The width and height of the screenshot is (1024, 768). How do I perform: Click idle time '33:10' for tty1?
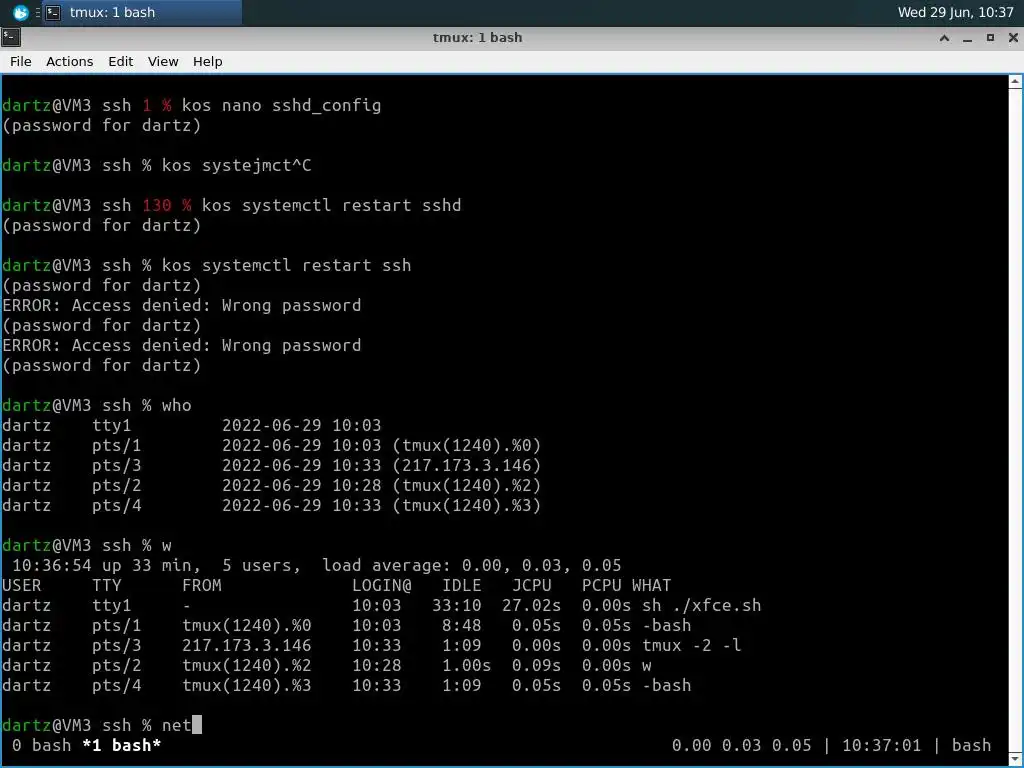[456, 605]
